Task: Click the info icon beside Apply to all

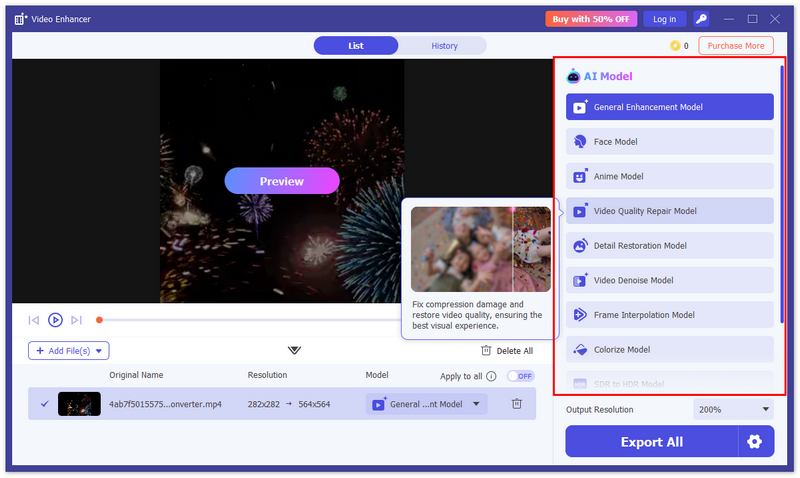Action: coord(491,376)
